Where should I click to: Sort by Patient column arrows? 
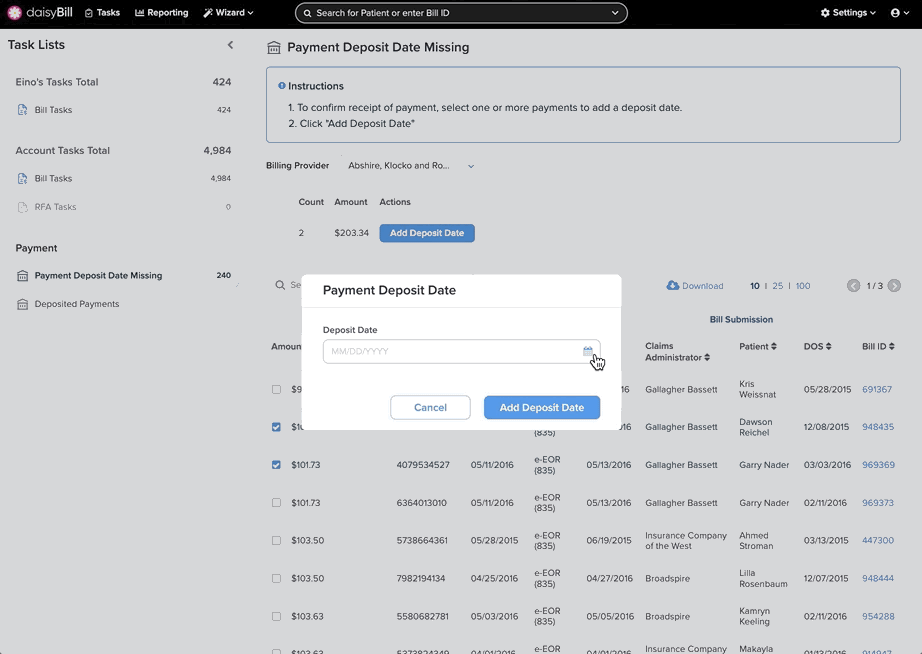[774, 346]
